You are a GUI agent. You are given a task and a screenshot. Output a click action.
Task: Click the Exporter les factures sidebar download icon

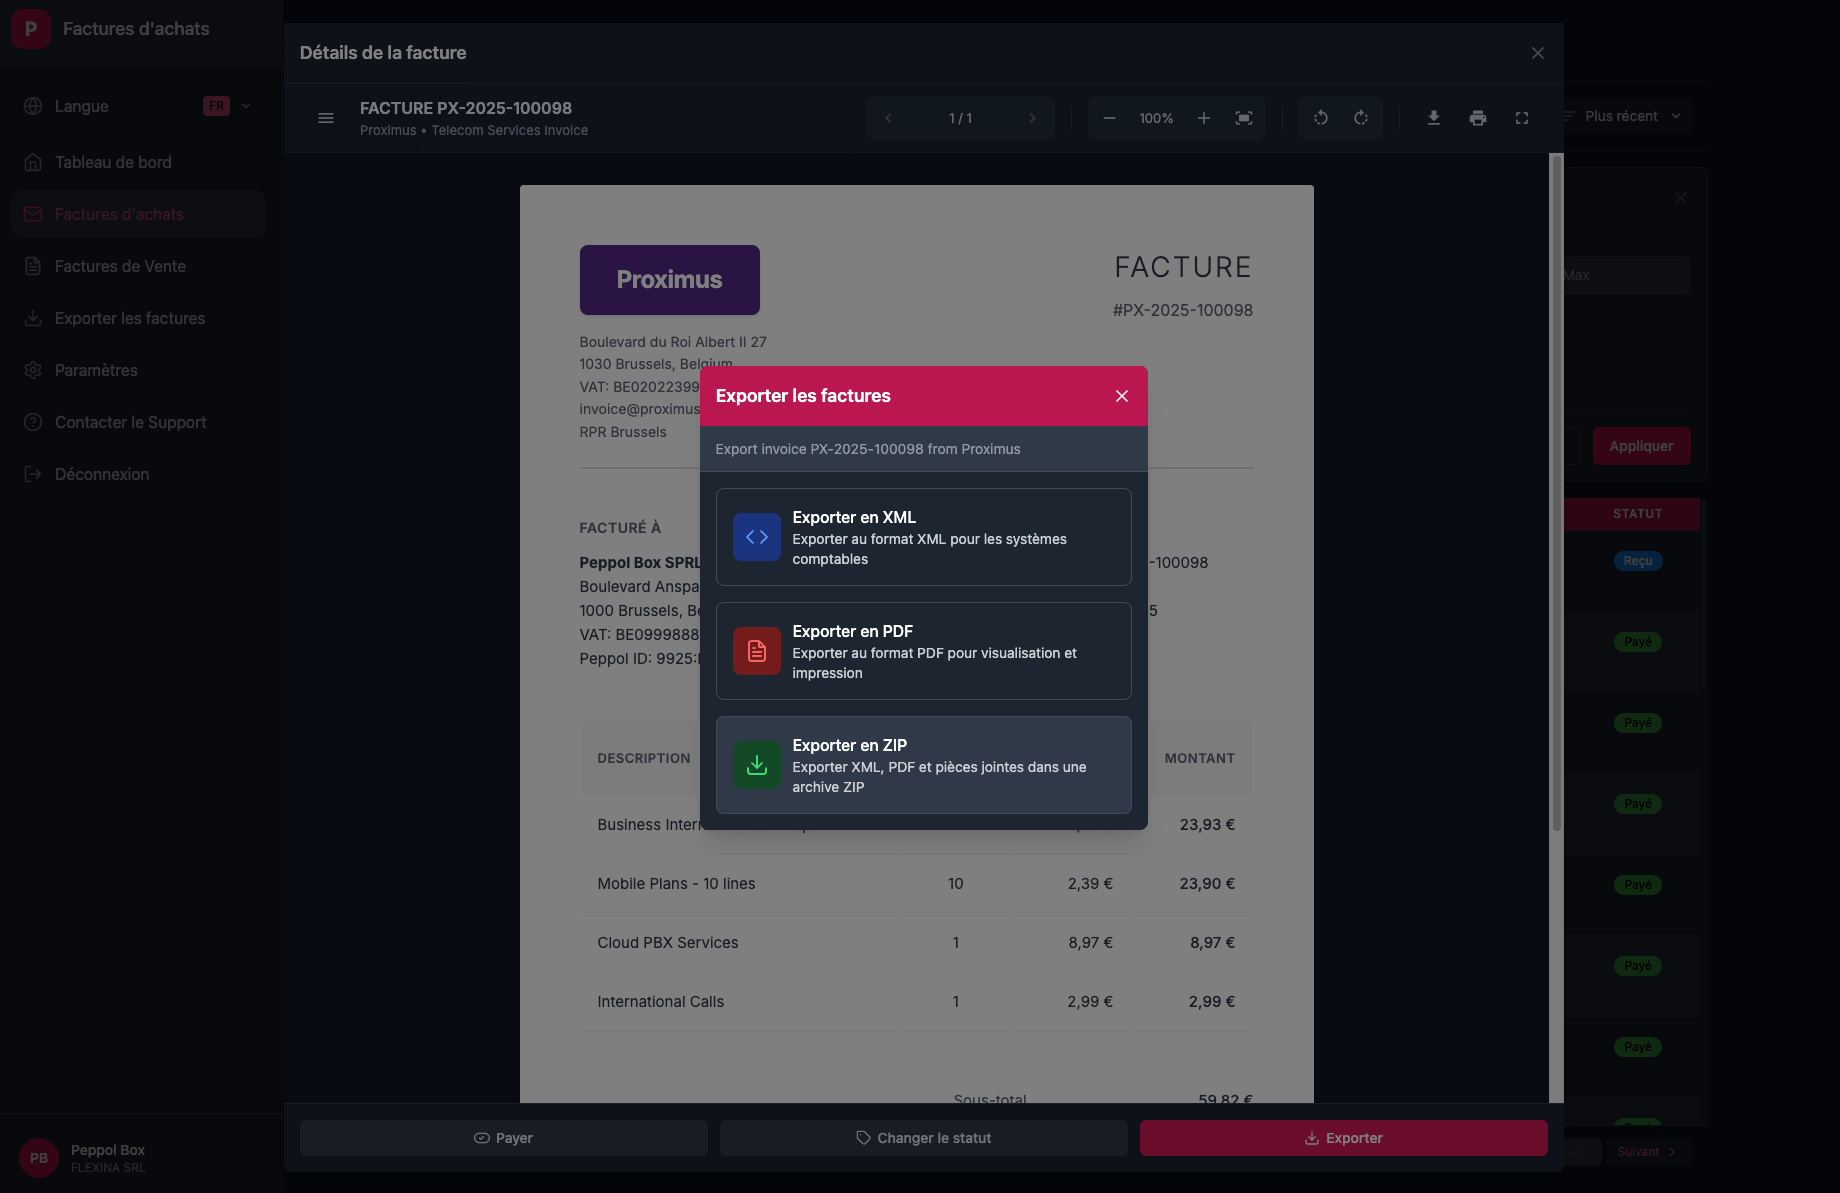click(33, 318)
